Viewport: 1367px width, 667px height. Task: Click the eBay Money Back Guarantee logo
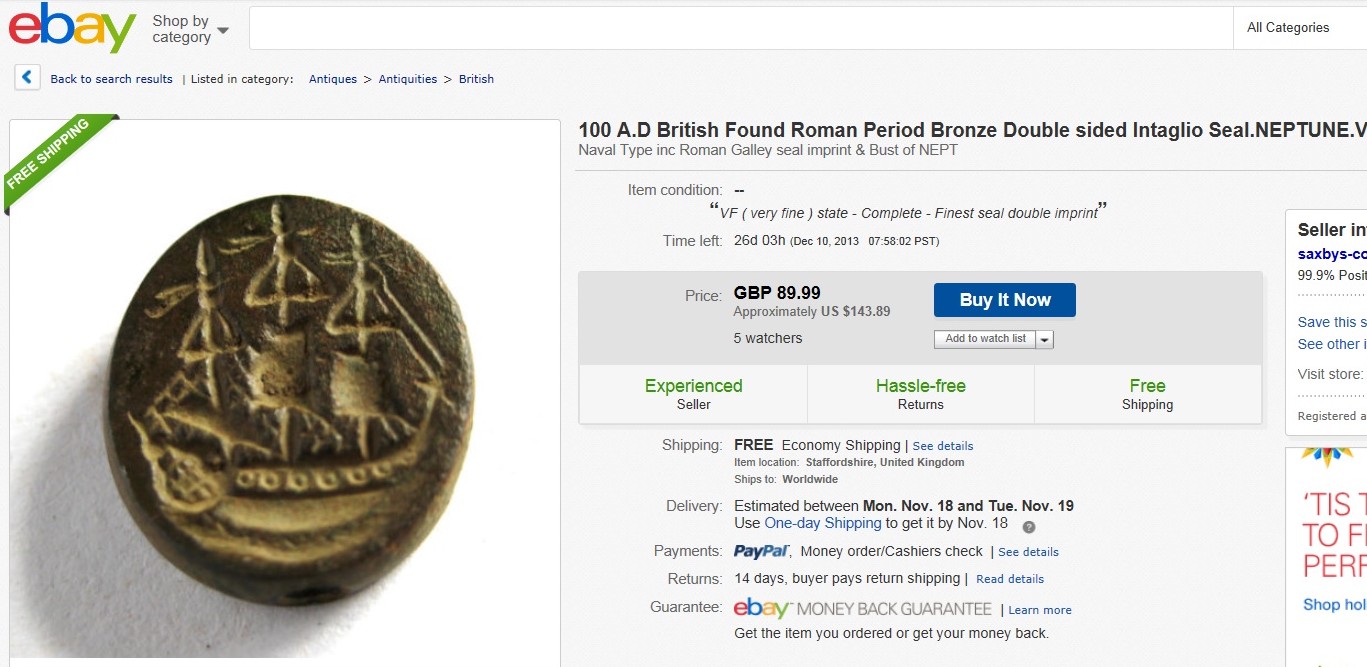pos(862,609)
